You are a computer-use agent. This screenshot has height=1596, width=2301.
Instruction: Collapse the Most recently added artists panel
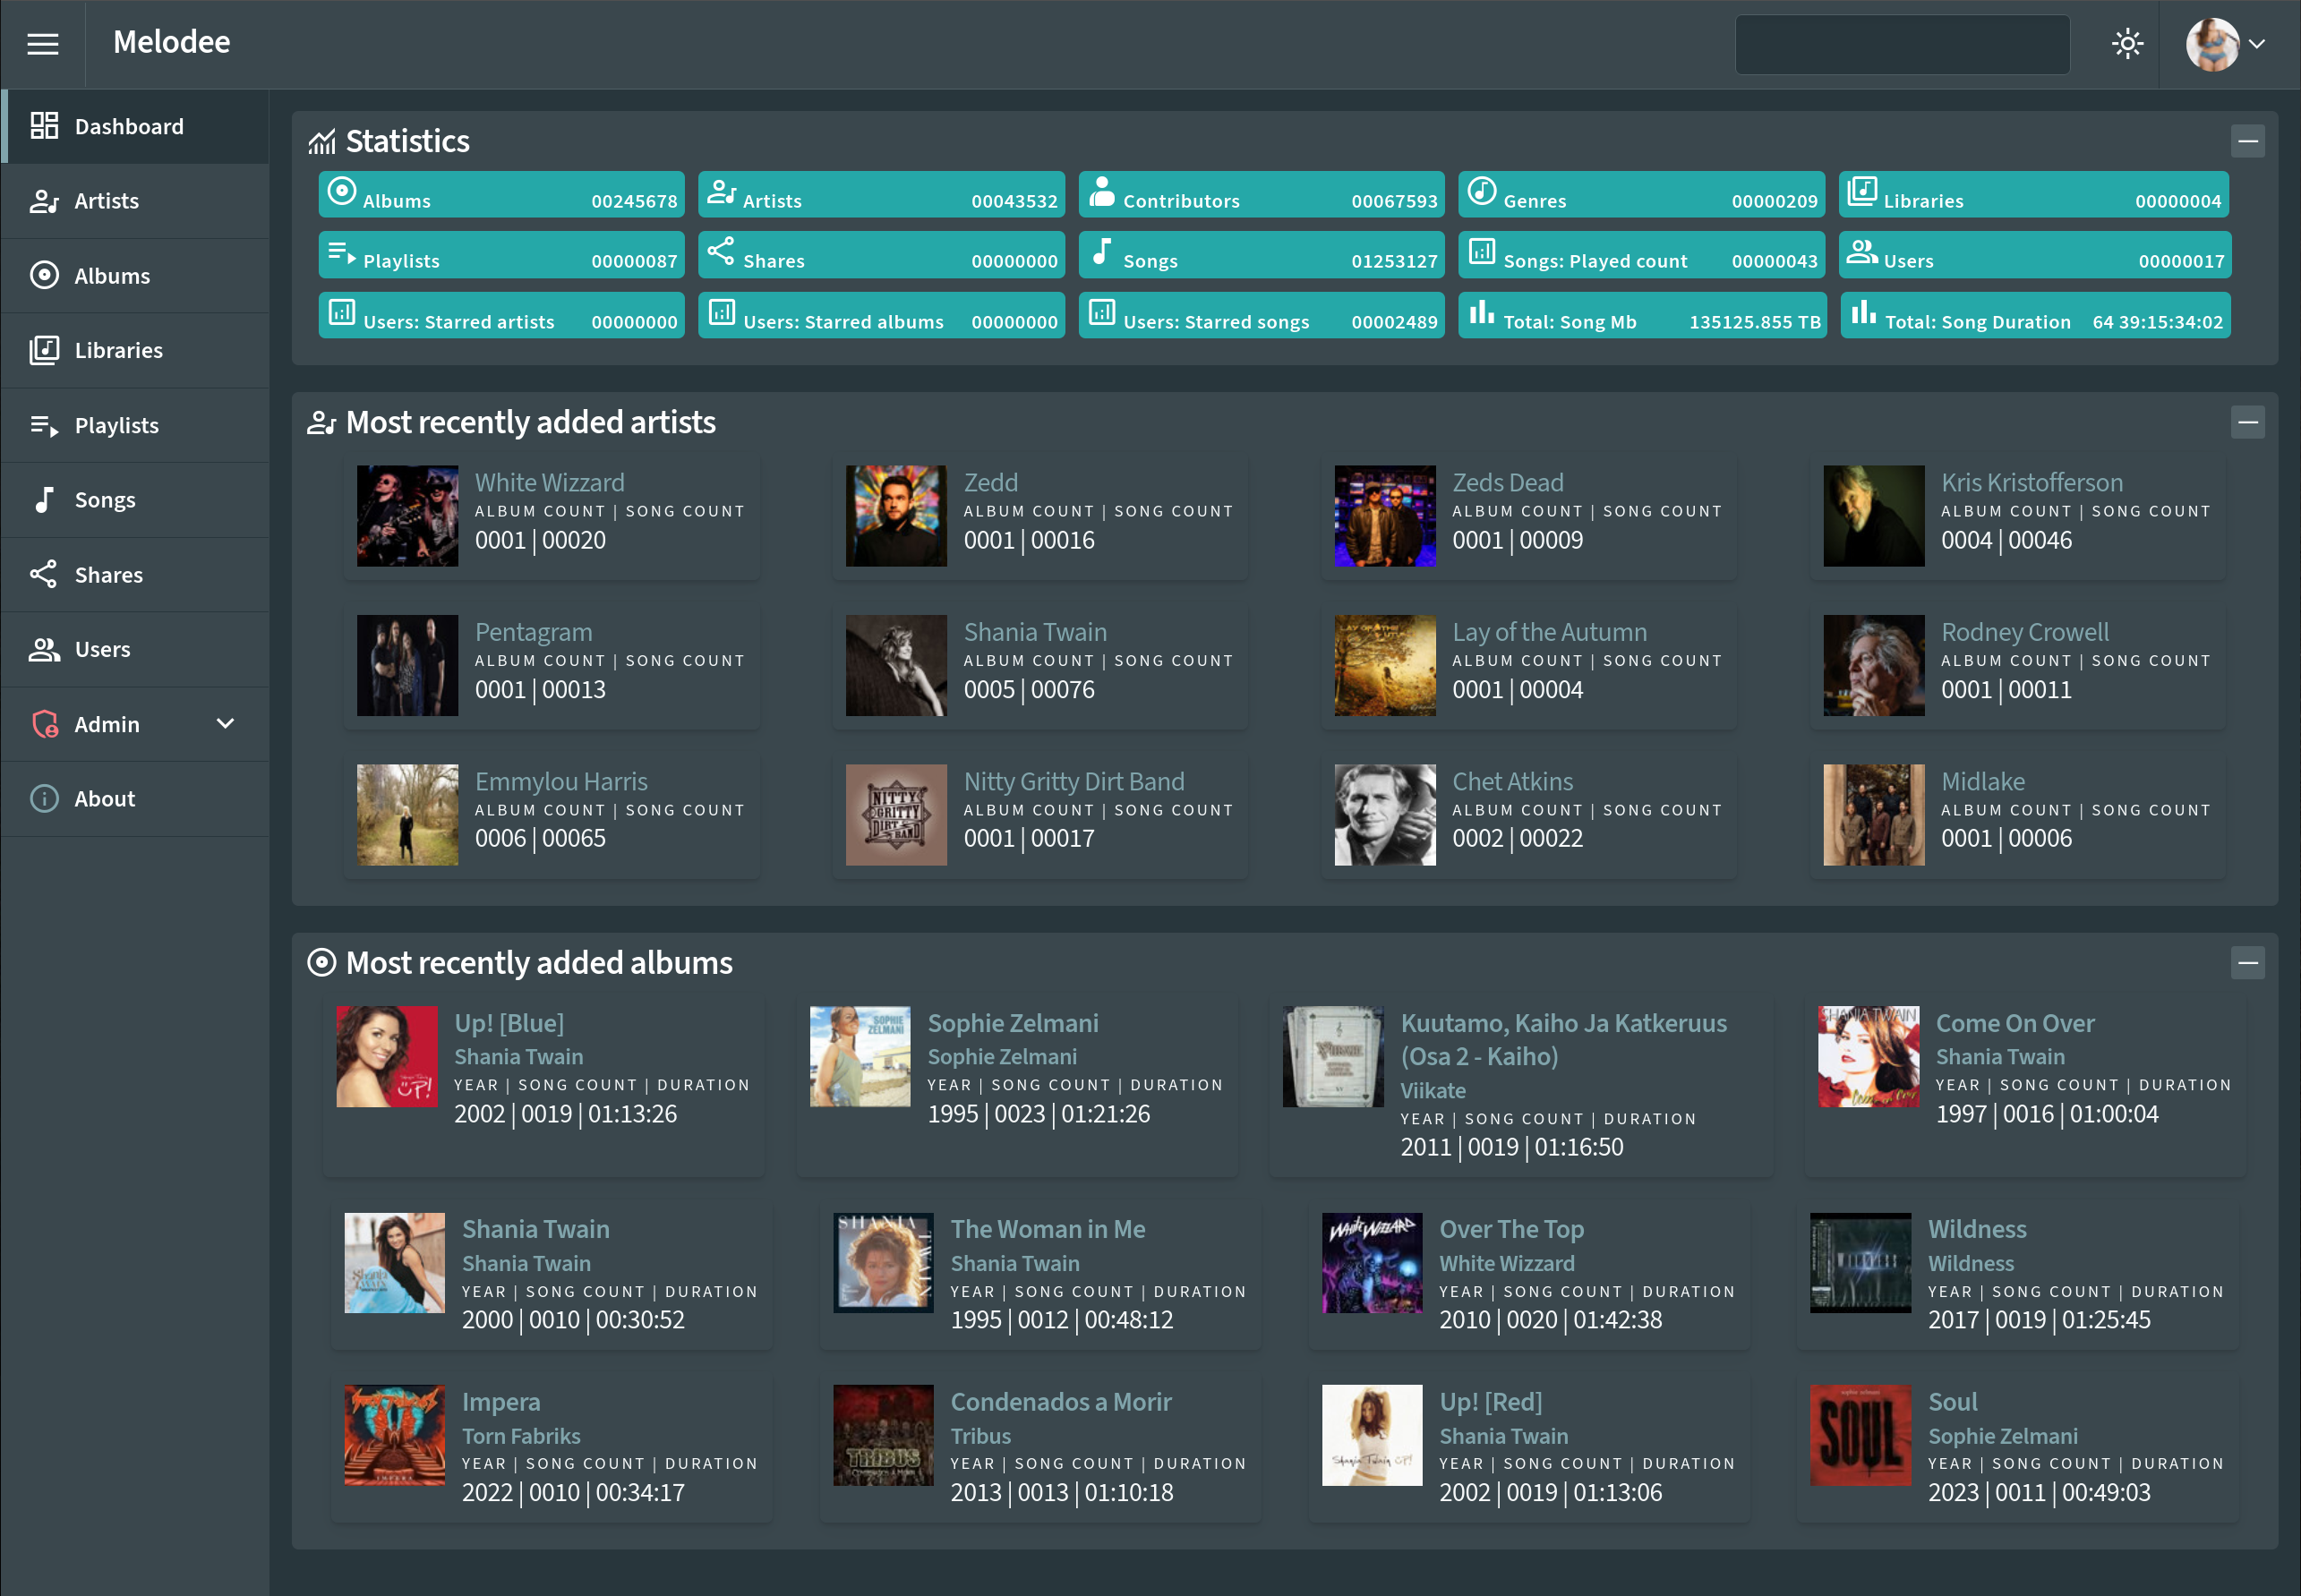coord(2247,422)
